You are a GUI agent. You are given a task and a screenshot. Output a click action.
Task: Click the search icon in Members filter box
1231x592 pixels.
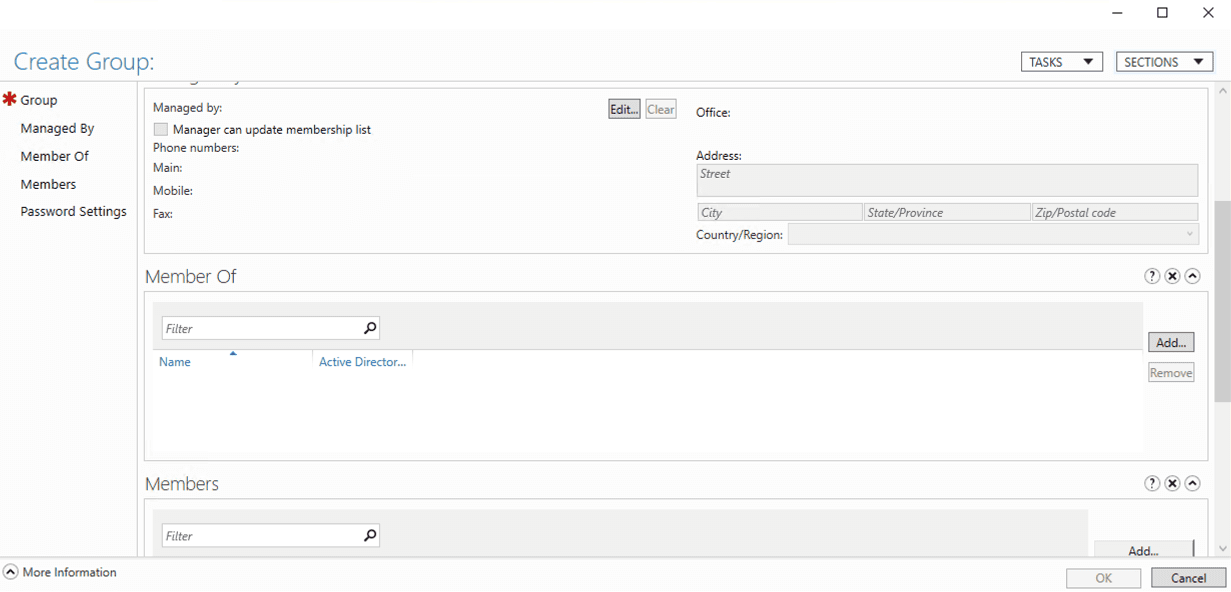pos(369,535)
